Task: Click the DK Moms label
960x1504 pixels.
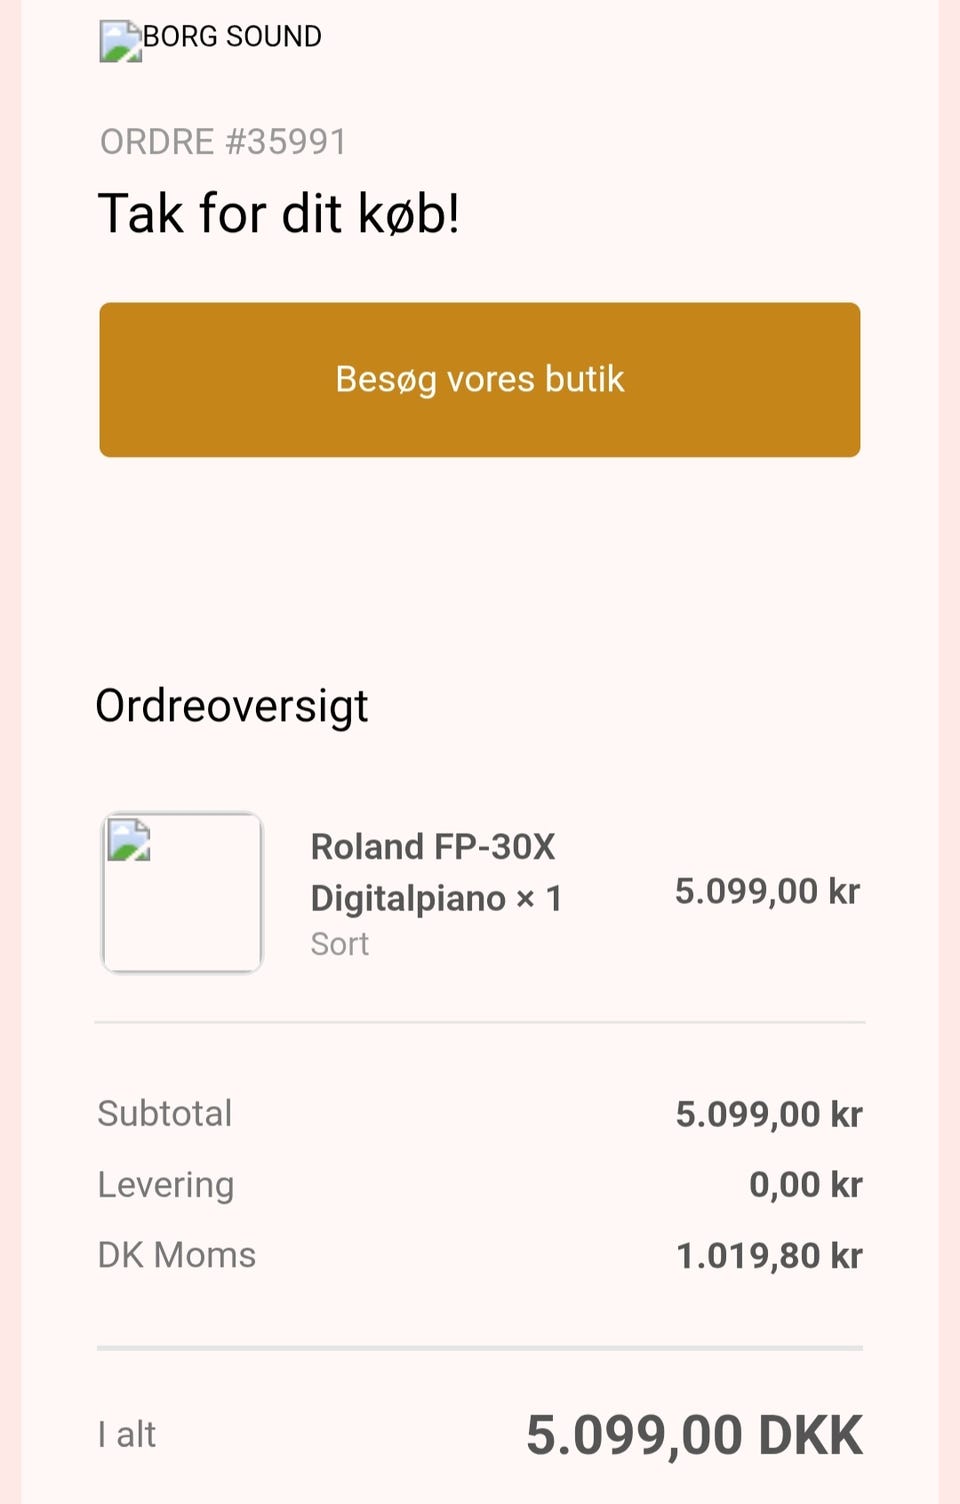Action: coord(177,1255)
